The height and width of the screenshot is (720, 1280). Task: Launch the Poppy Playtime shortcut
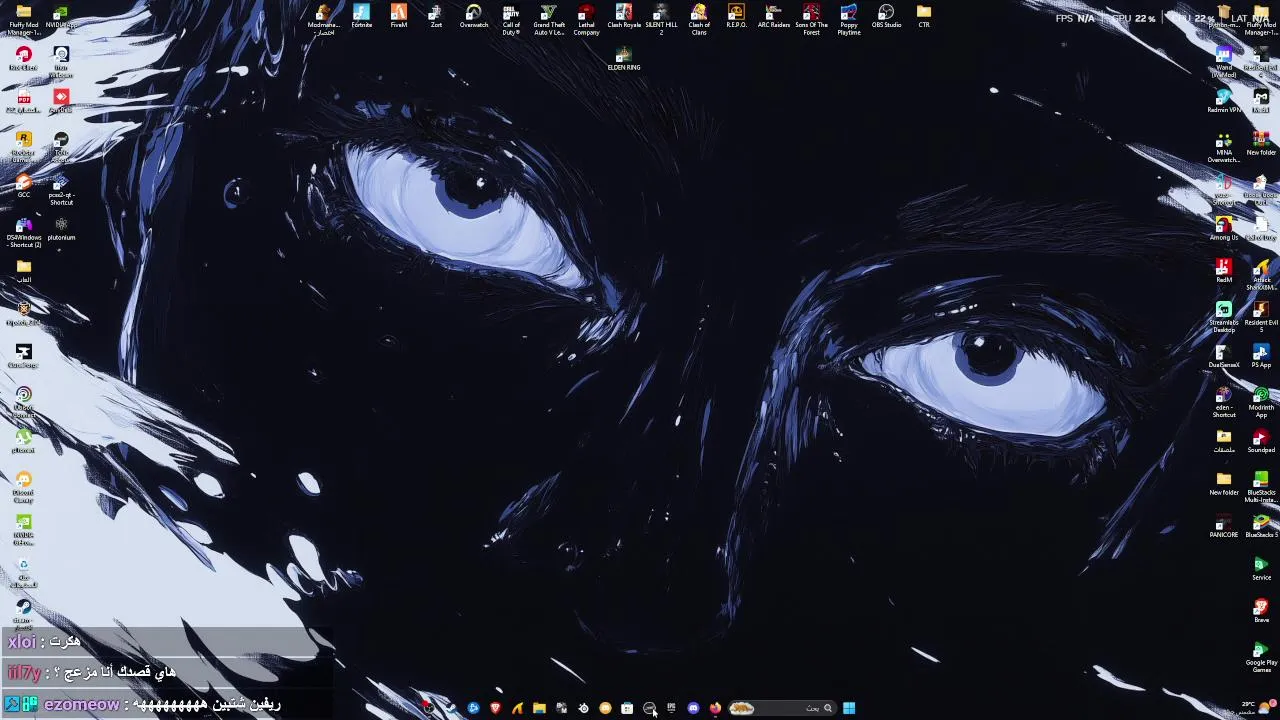[849, 20]
